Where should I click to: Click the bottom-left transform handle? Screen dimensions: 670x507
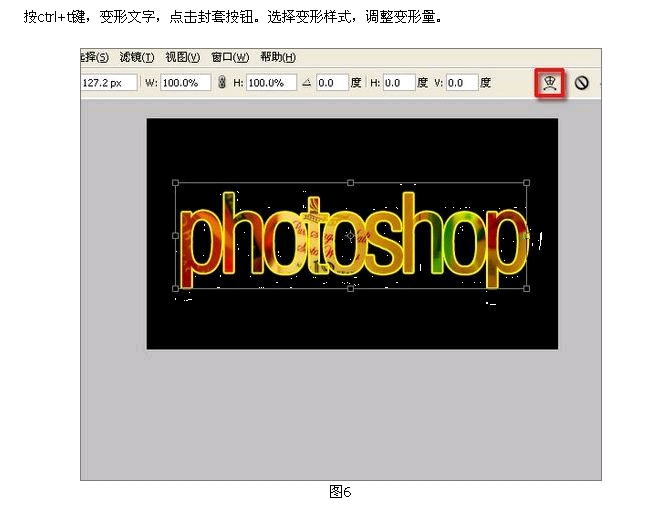pos(175,289)
